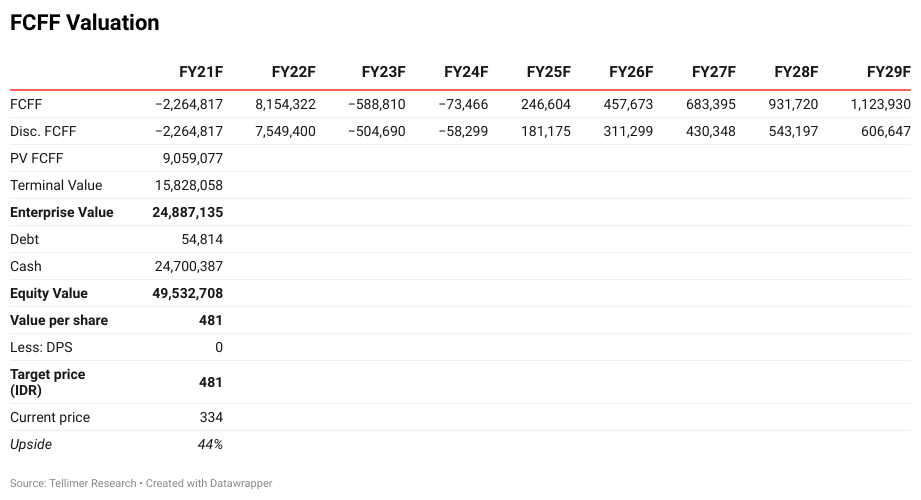Select the Disc. FCFF row label
Image resolution: width=921 pixels, height=500 pixels.
43,132
